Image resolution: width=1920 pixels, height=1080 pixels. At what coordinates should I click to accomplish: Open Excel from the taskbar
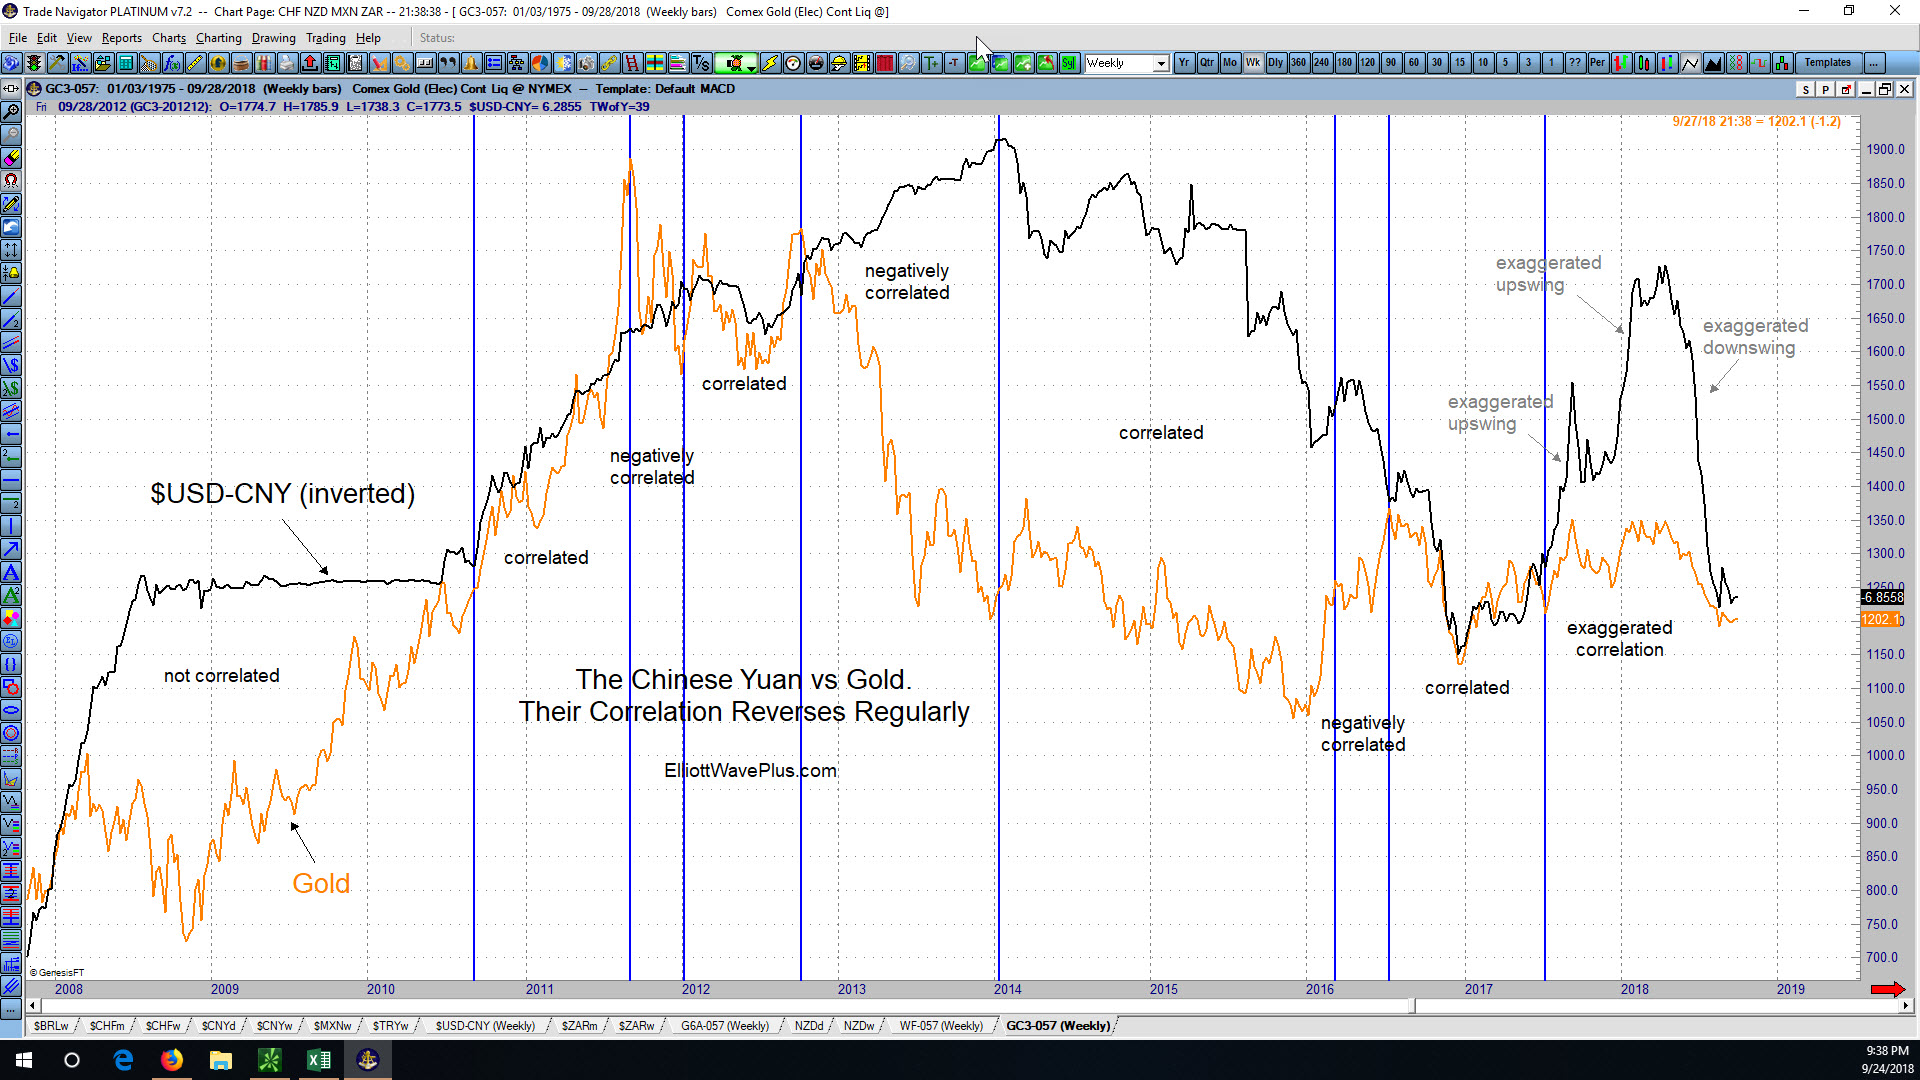tap(319, 1060)
